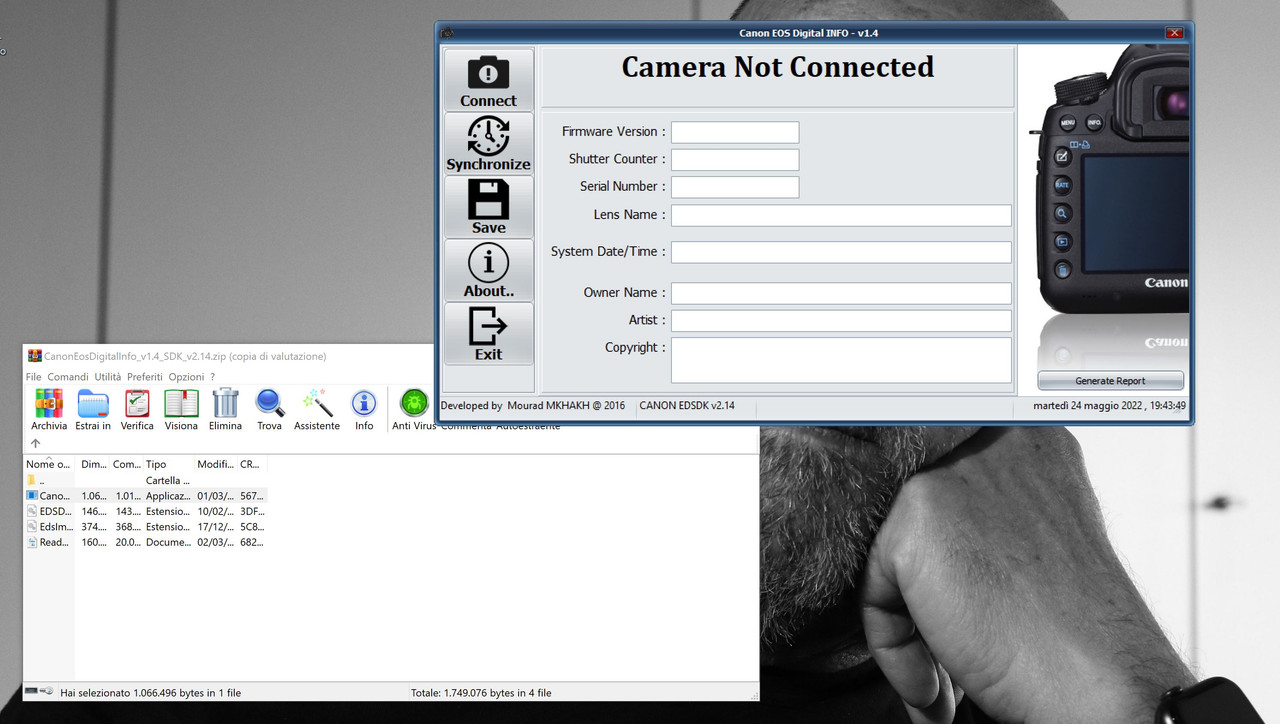The height and width of the screenshot is (724, 1280).
Task: Sort by the Com... compressed column header
Action: click(126, 464)
